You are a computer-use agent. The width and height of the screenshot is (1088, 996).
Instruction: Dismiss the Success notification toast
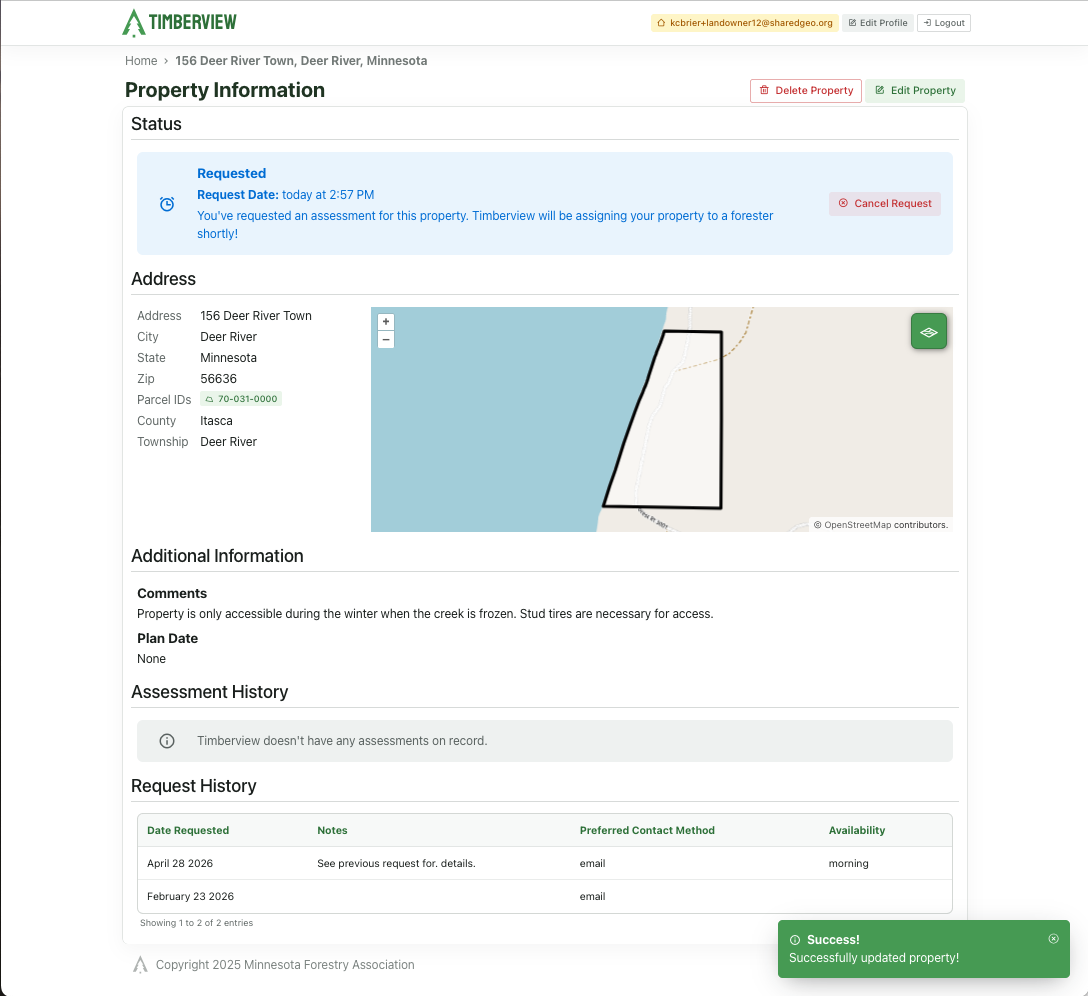(x=1053, y=938)
